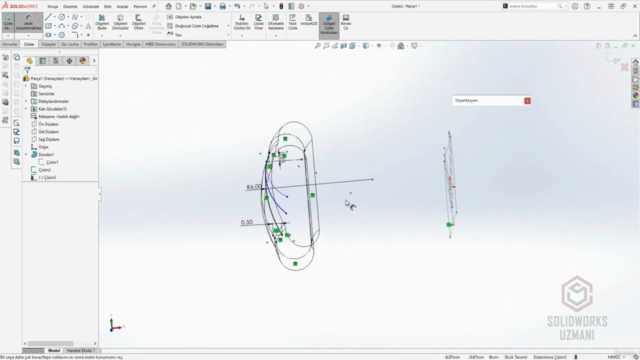
Task: Collapse the Döndür1 feature node
Action: (26, 155)
